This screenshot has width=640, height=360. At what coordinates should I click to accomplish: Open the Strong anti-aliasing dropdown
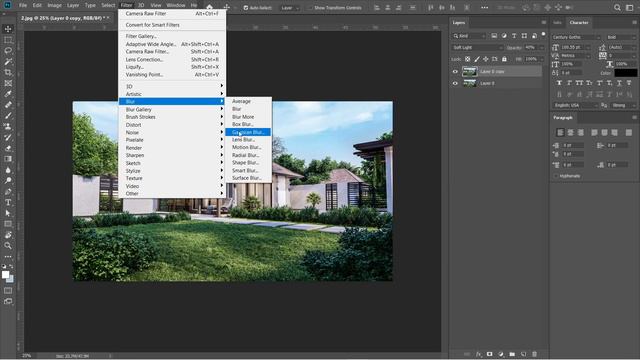click(x=624, y=105)
